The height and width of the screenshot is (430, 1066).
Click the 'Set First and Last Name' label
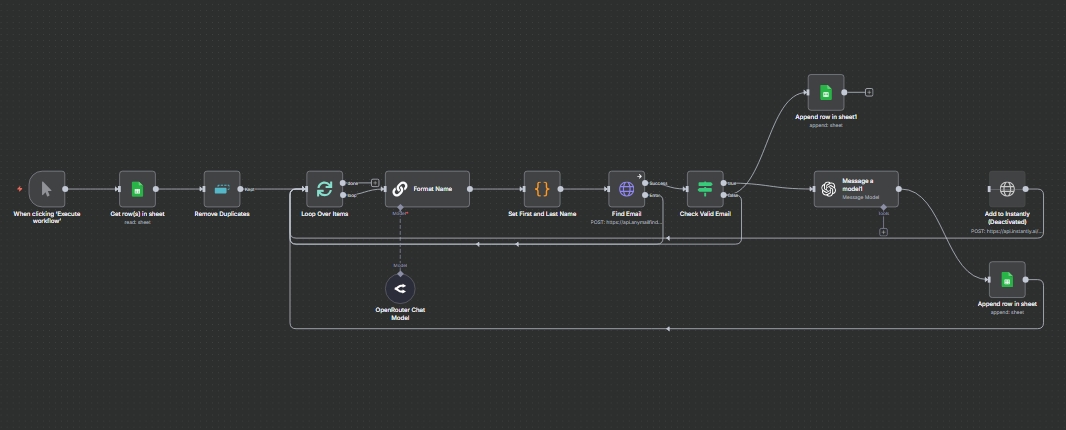[542, 214]
